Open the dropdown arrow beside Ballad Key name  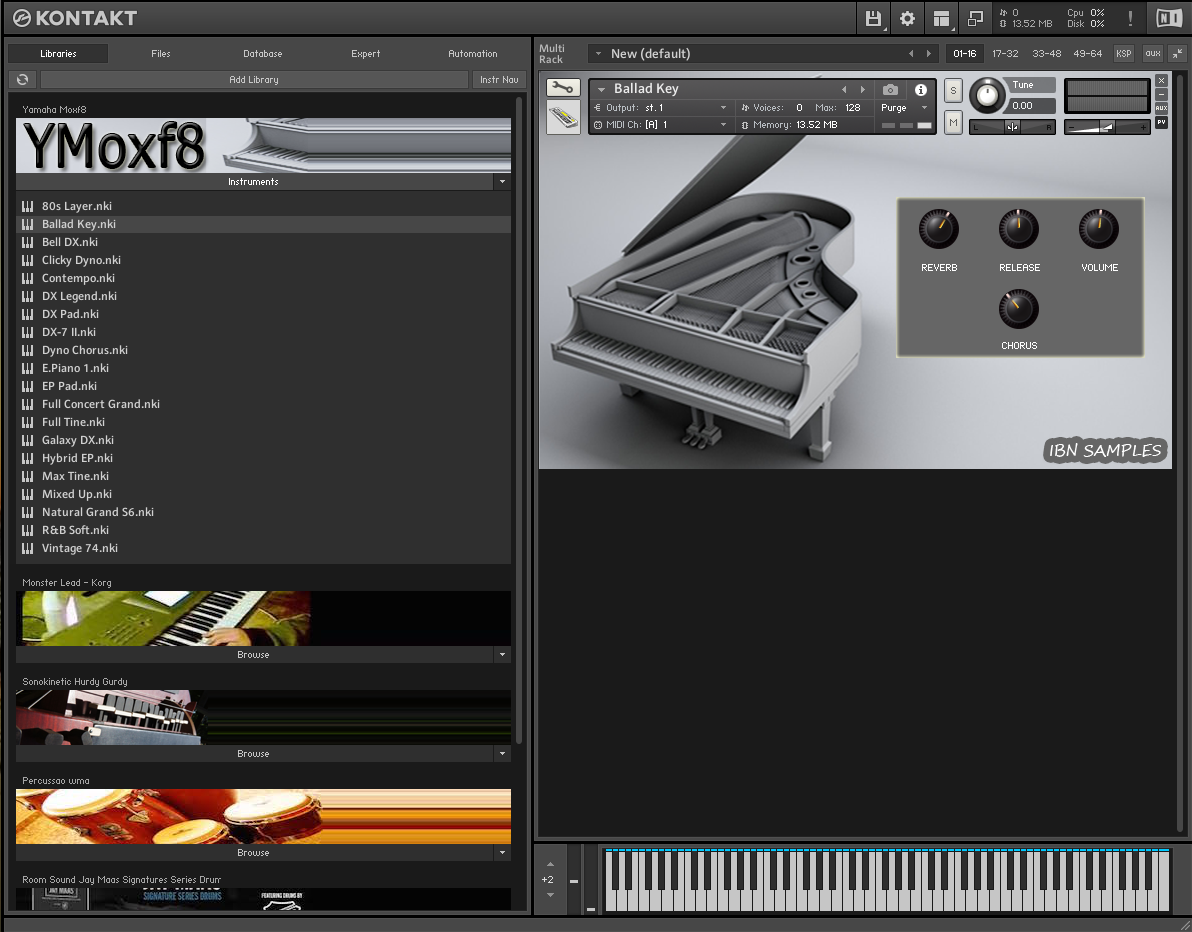[601, 90]
